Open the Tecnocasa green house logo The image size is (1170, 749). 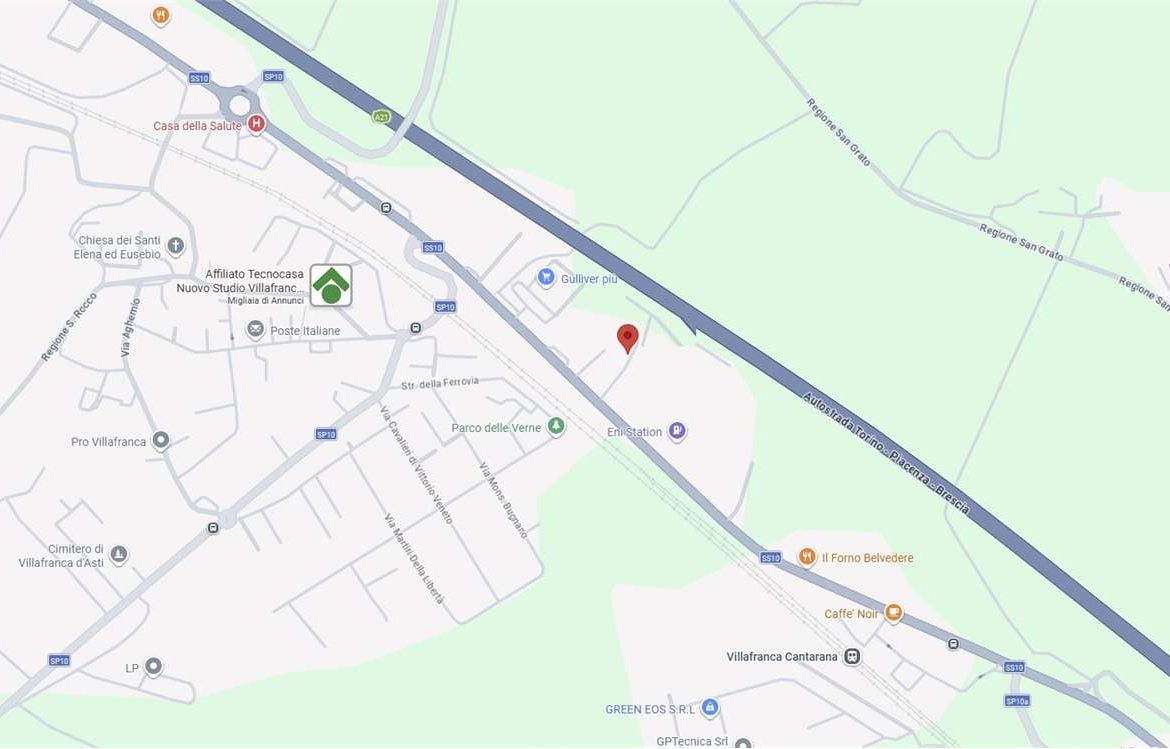(x=331, y=285)
